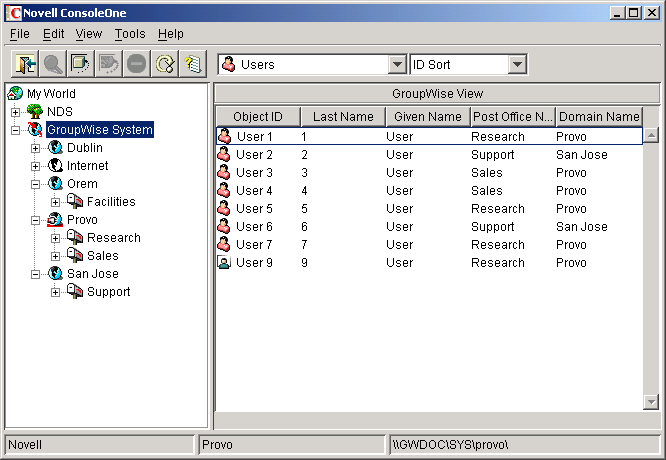Click the user icon beside User 2
Image resolution: width=666 pixels, height=460 pixels.
pyautogui.click(x=224, y=155)
